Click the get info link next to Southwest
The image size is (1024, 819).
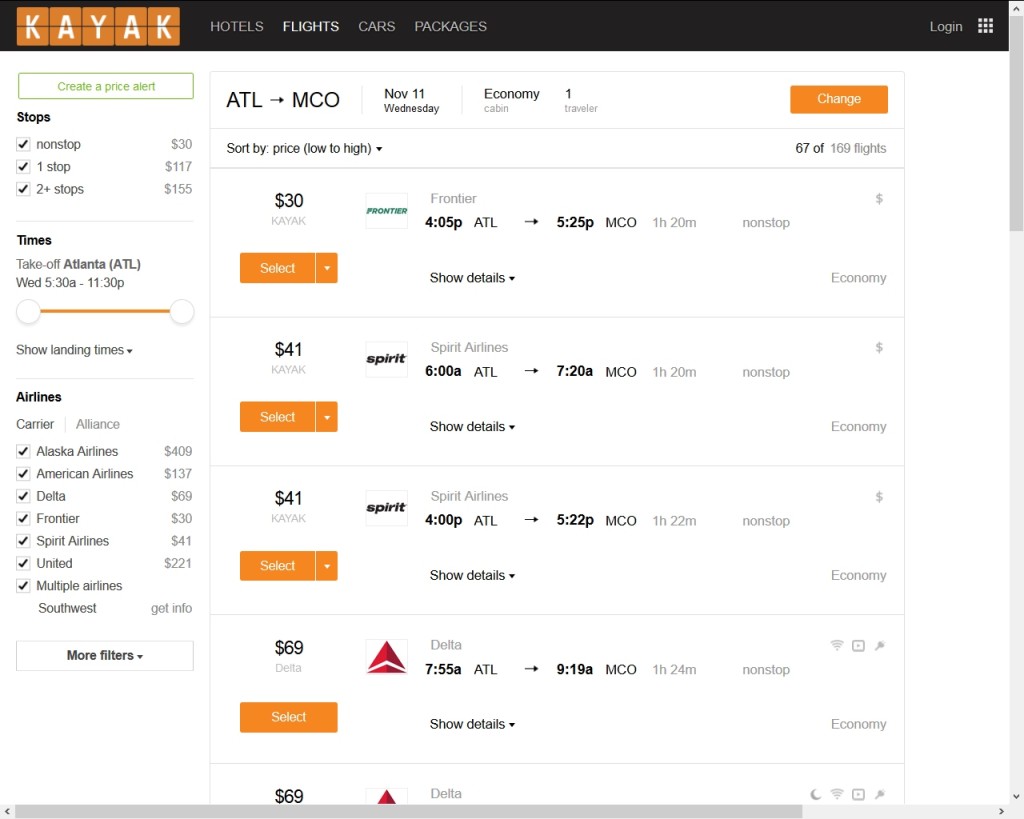171,608
